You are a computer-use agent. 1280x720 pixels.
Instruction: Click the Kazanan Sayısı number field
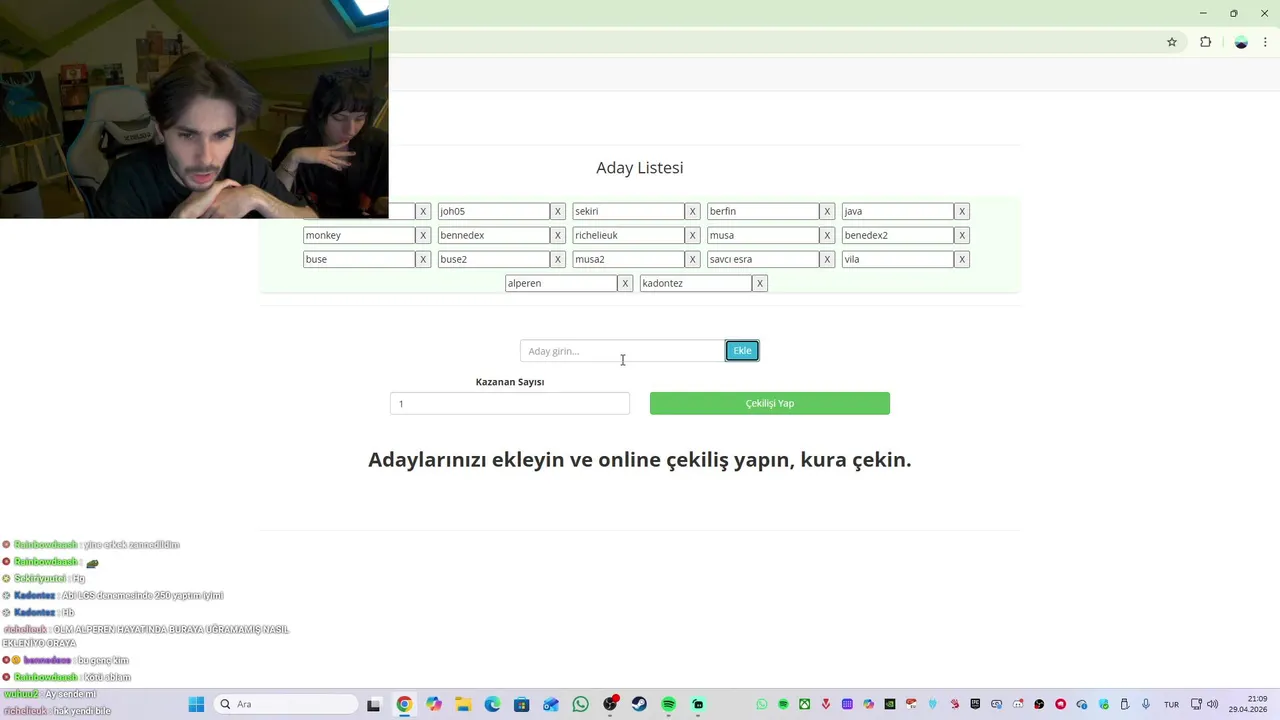[x=510, y=403]
